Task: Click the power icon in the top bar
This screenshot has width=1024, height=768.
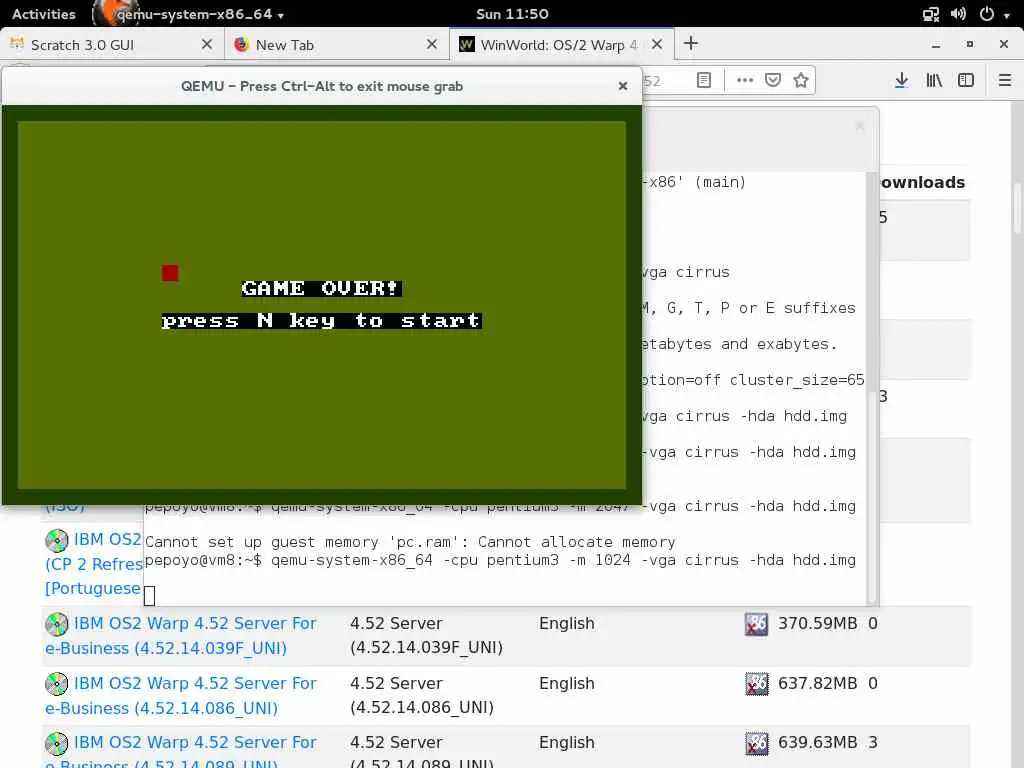Action: 987,14
